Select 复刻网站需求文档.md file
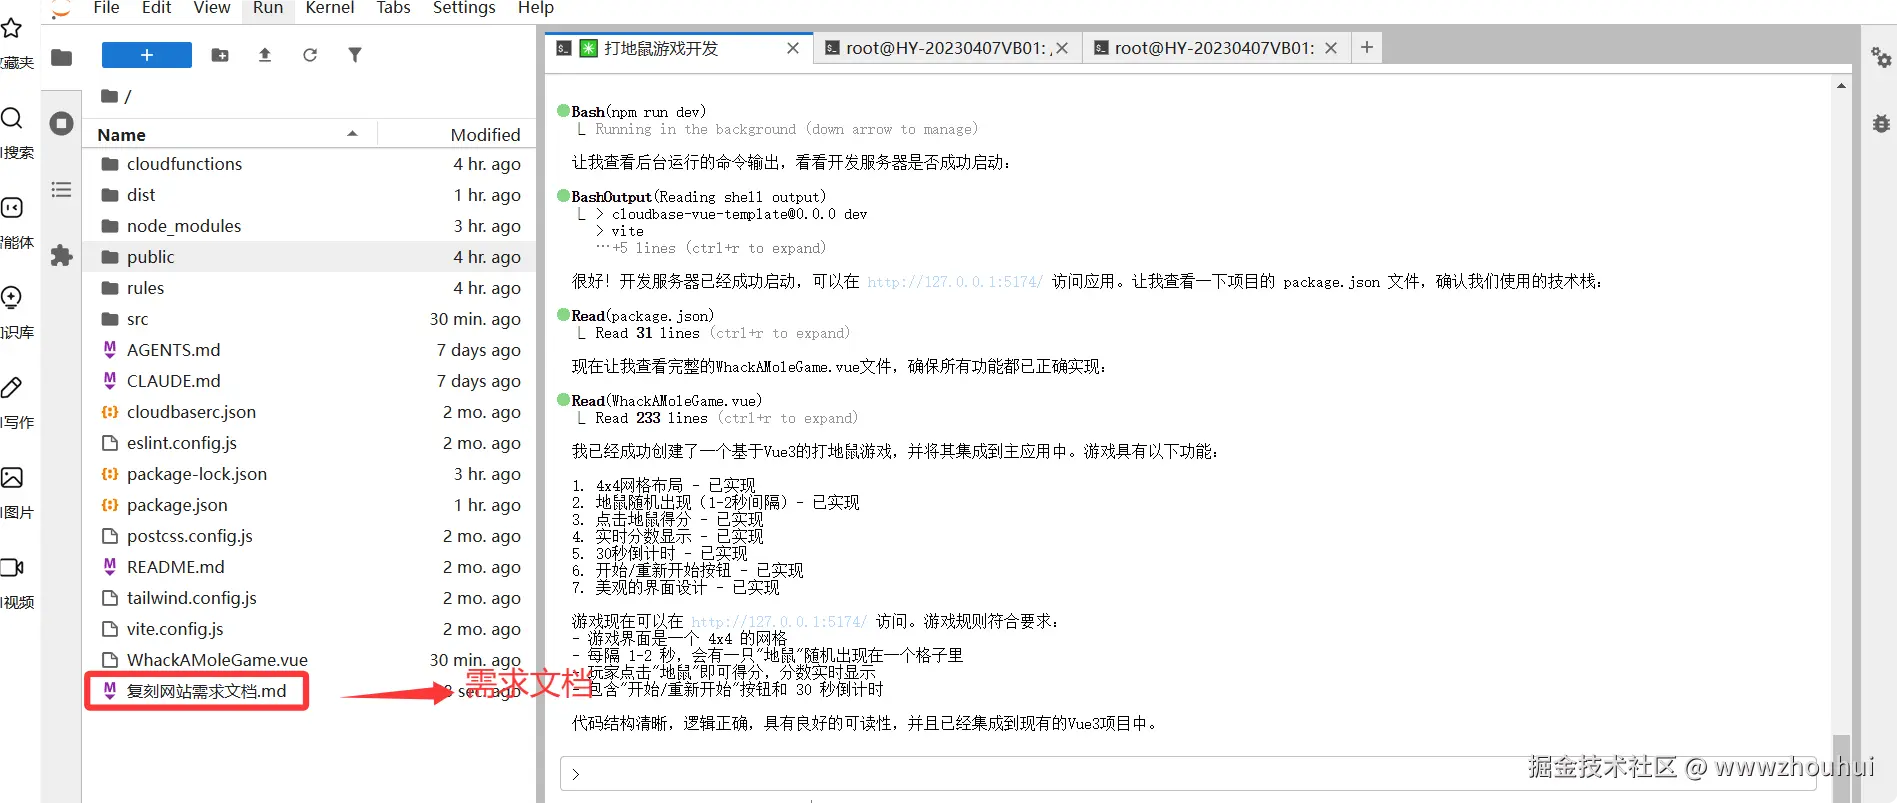Viewport: 1897px width, 803px height. [x=310, y=691]
